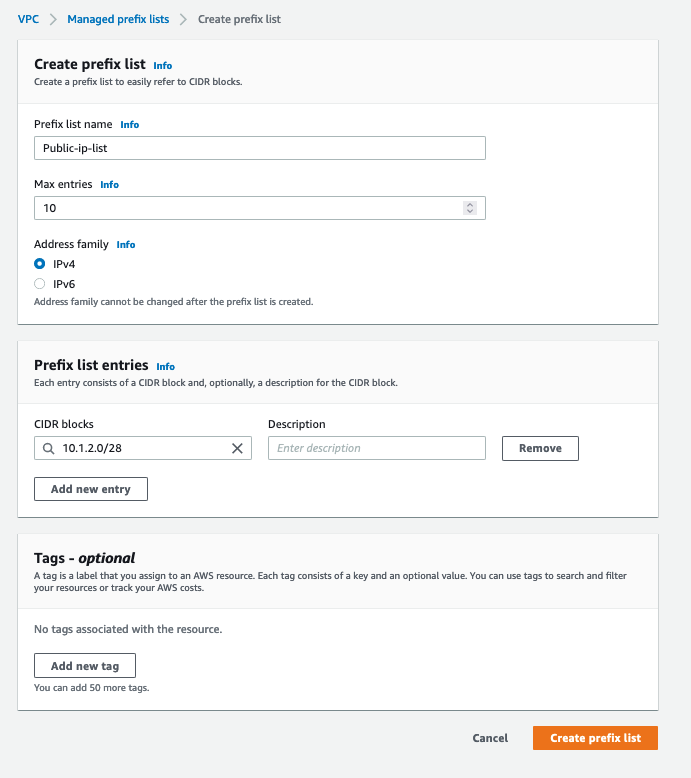Open Info link next to Create prefix list
This screenshot has height=778, width=691.
point(162,66)
